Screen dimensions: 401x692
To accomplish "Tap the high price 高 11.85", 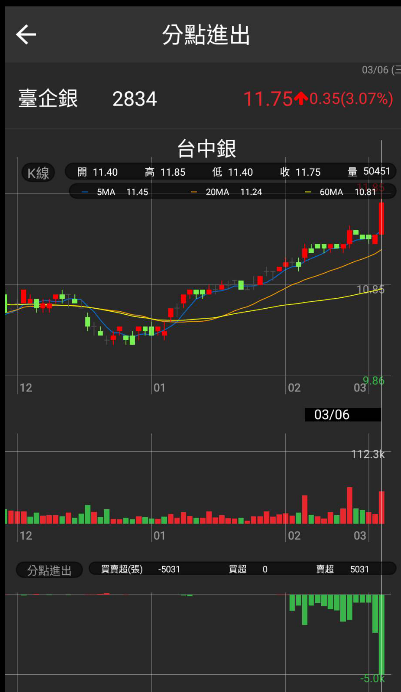I will [x=165, y=172].
